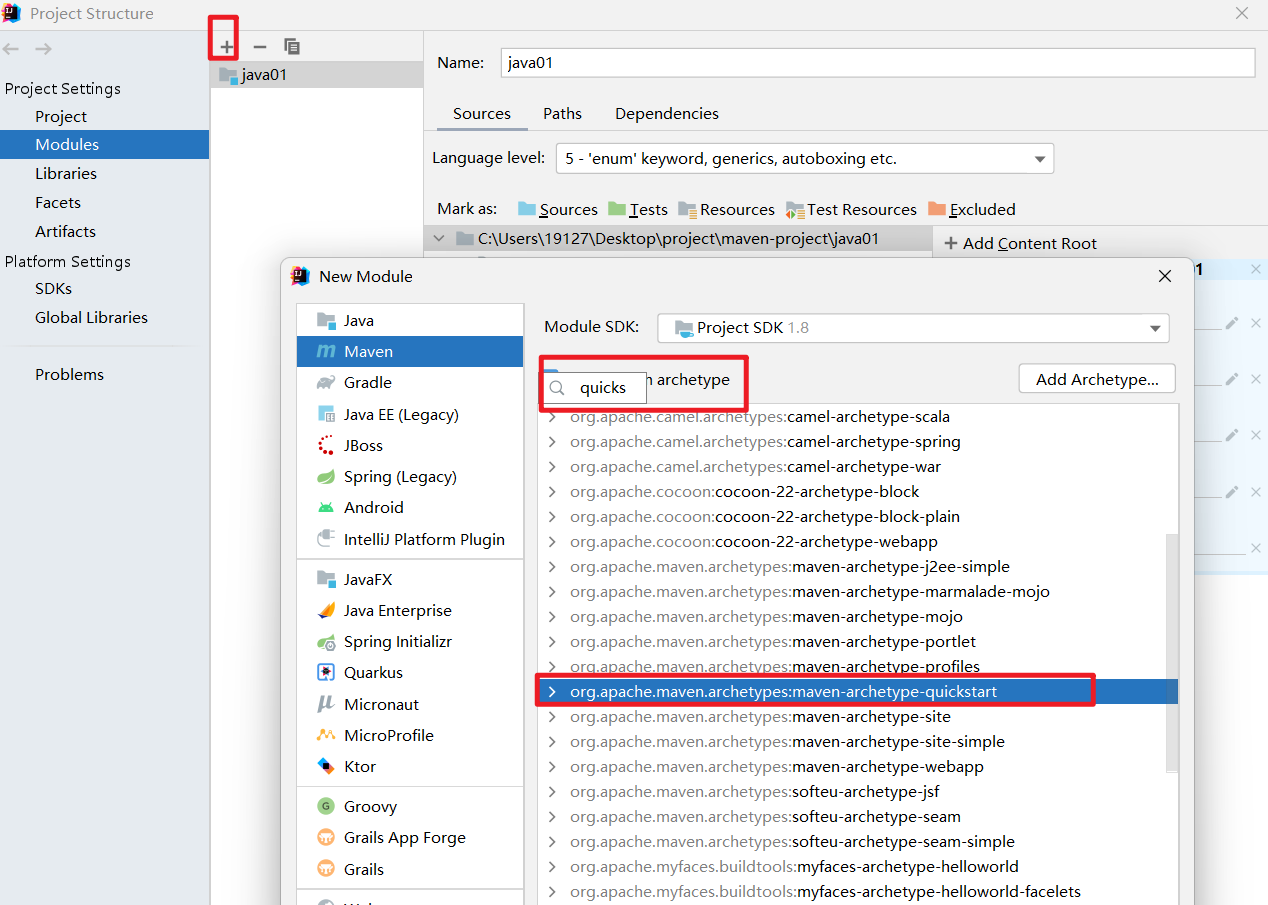The width and height of the screenshot is (1268, 905).
Task: Choose Grails module type
Action: point(410,869)
